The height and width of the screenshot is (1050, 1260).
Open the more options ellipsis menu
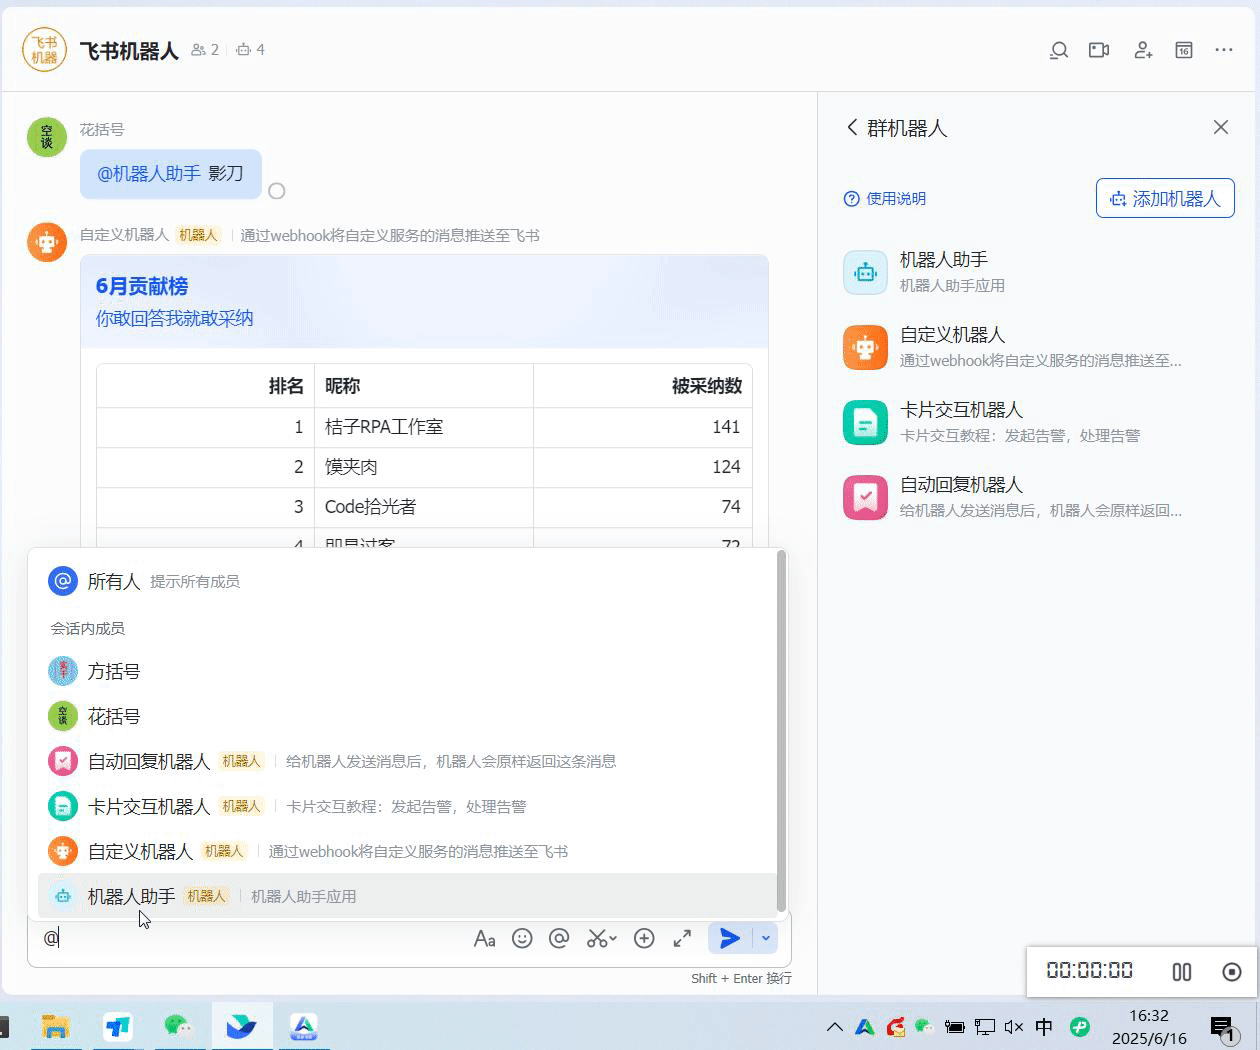pos(1224,50)
